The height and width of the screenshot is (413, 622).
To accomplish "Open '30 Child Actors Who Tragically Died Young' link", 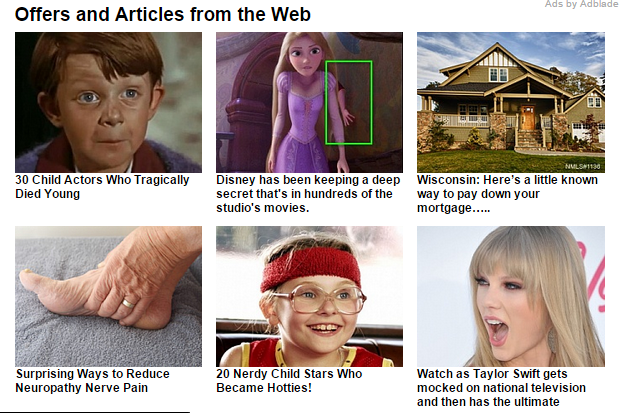I will pos(102,186).
